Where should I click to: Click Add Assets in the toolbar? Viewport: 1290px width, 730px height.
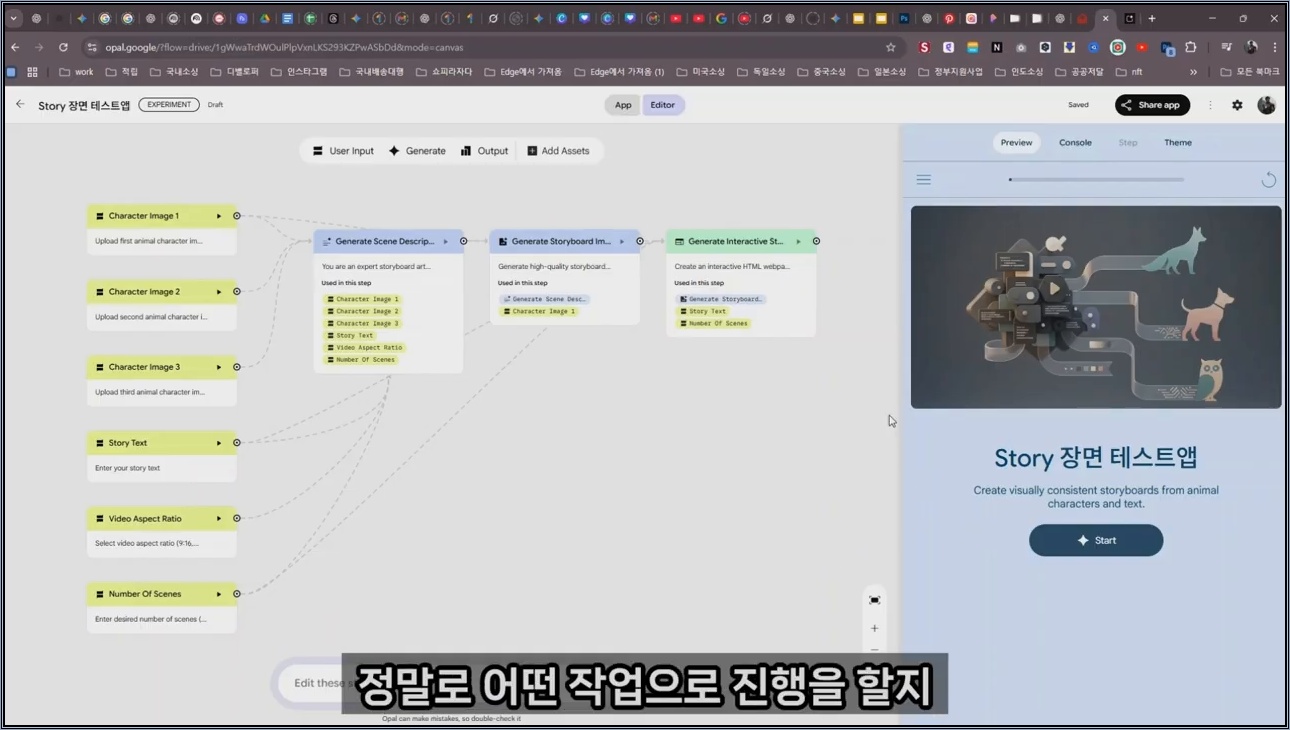pyautogui.click(x=558, y=151)
